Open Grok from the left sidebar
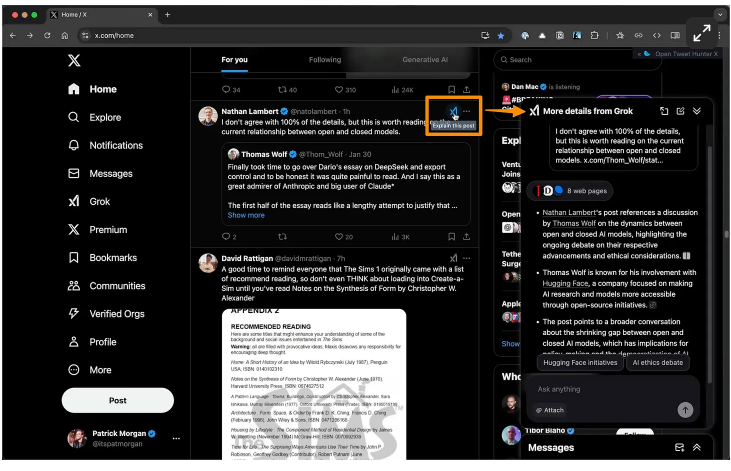This screenshot has height=471, width=731. coord(89,201)
